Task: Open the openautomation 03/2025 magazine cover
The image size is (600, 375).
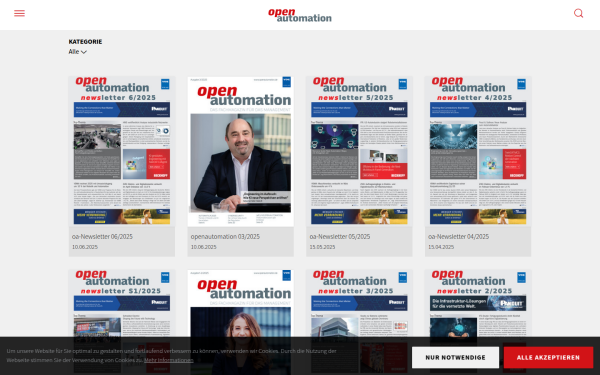Action: pyautogui.click(x=241, y=151)
